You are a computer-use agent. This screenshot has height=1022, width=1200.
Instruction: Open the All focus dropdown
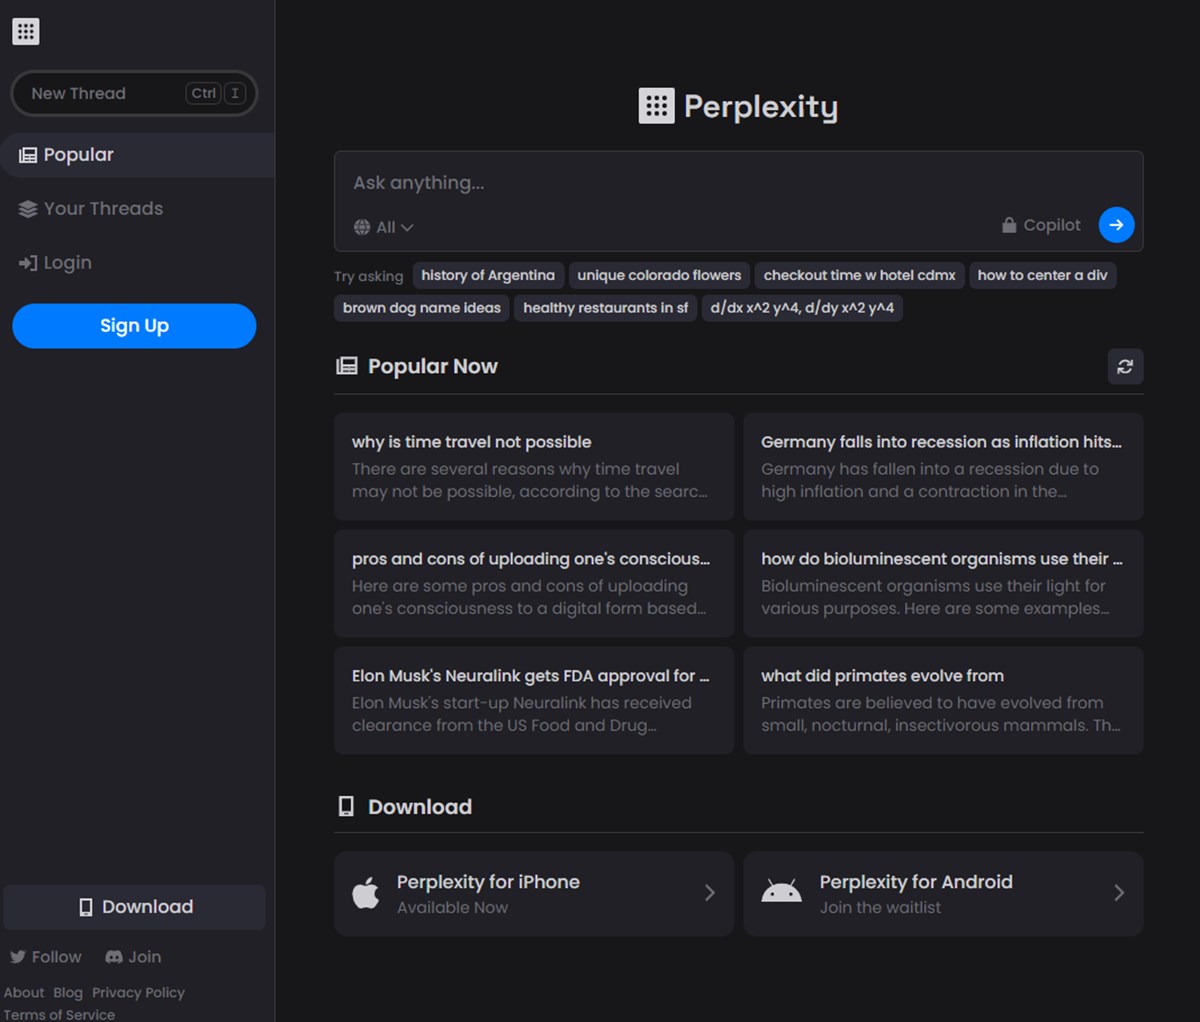click(384, 227)
